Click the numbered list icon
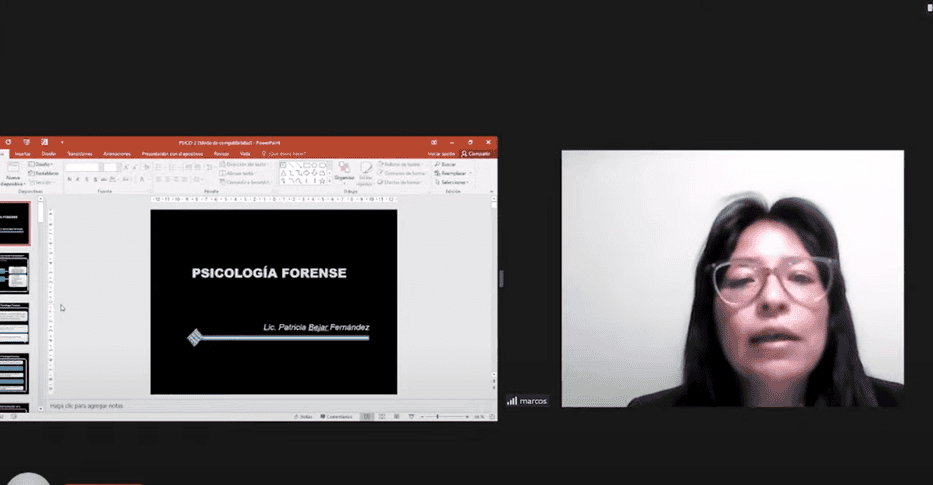Image resolution: width=933 pixels, height=485 pixels. point(174,167)
